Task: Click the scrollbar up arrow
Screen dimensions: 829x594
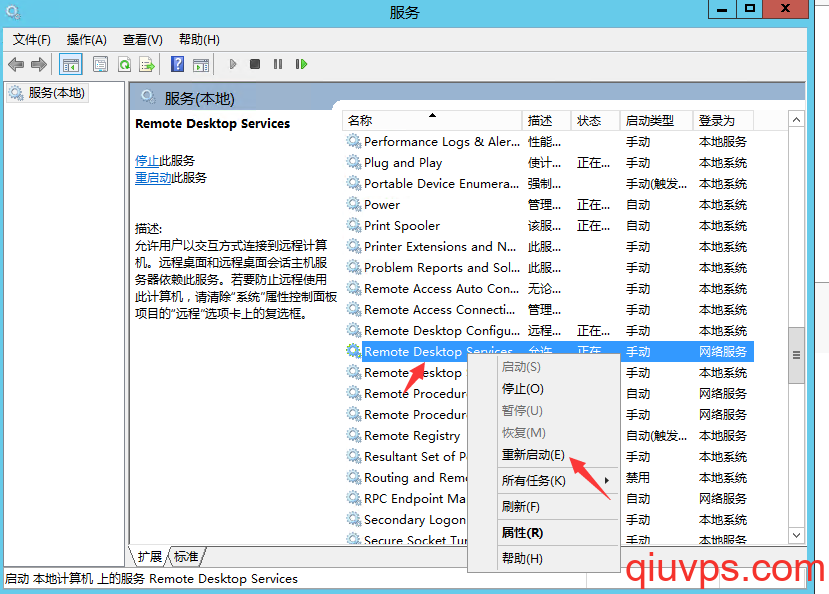Action: [x=796, y=120]
